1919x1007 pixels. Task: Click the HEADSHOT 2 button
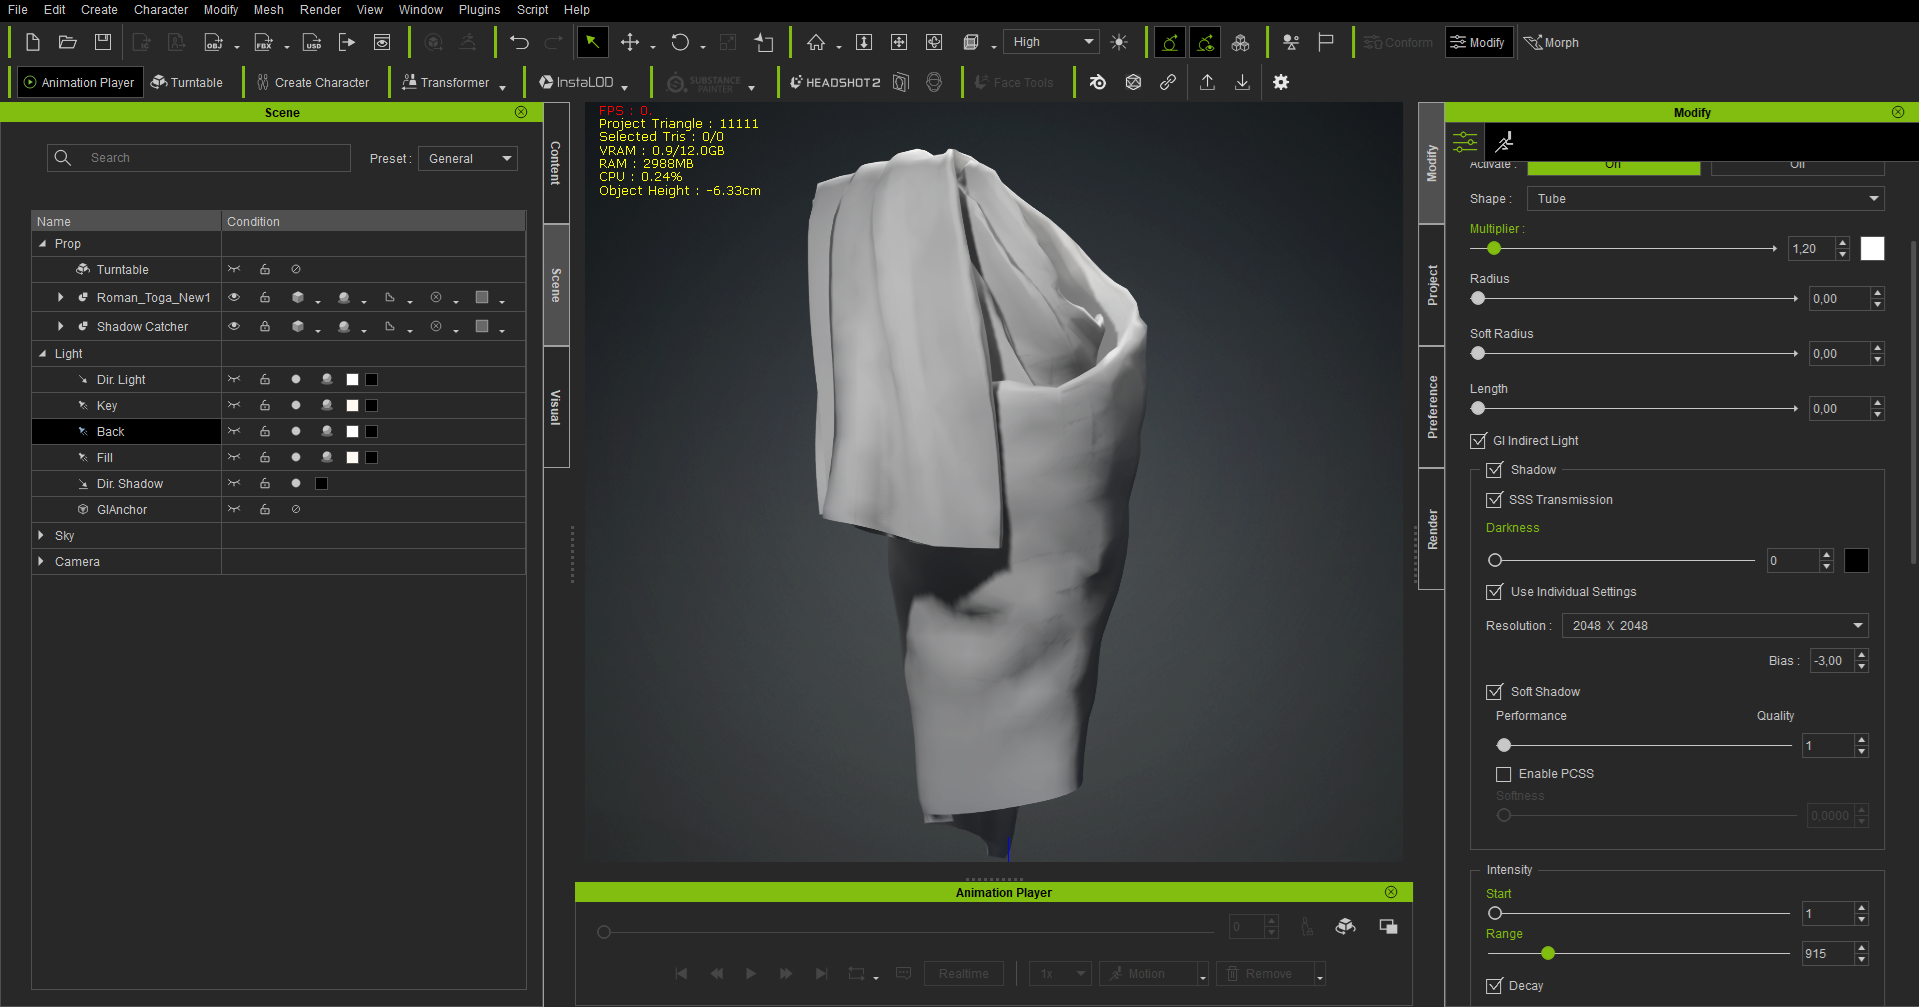click(835, 83)
